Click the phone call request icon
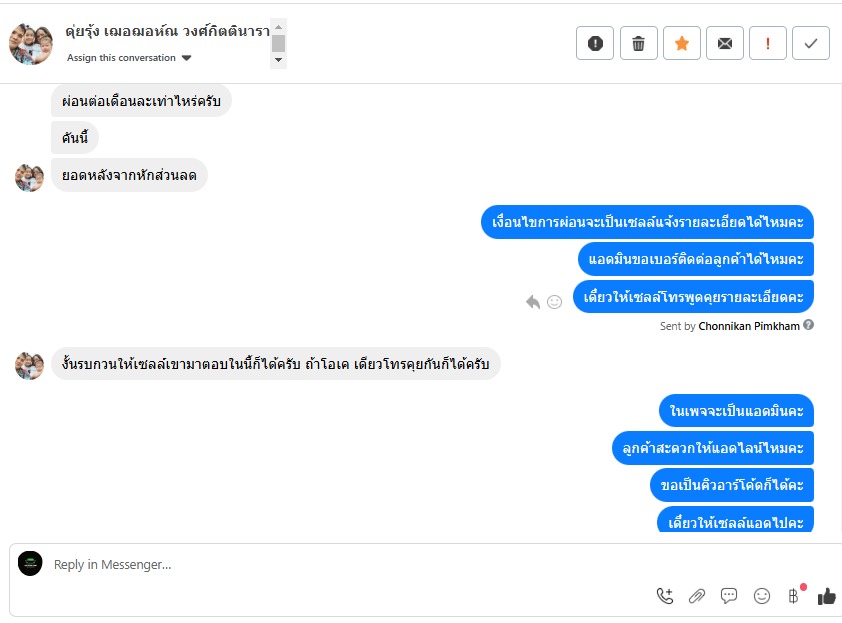The width and height of the screenshot is (842, 623). pos(665,596)
